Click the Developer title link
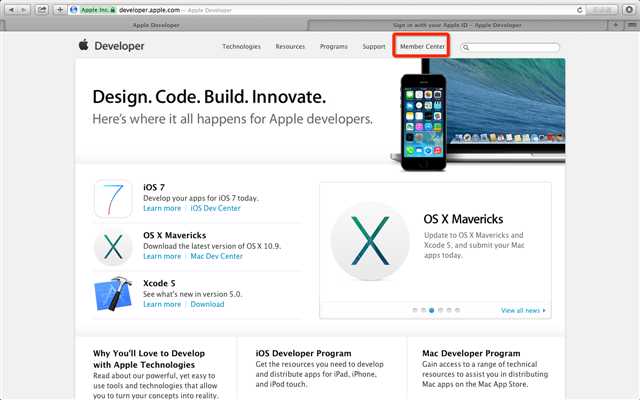Screen dimensions: 640x400 pos(119,46)
